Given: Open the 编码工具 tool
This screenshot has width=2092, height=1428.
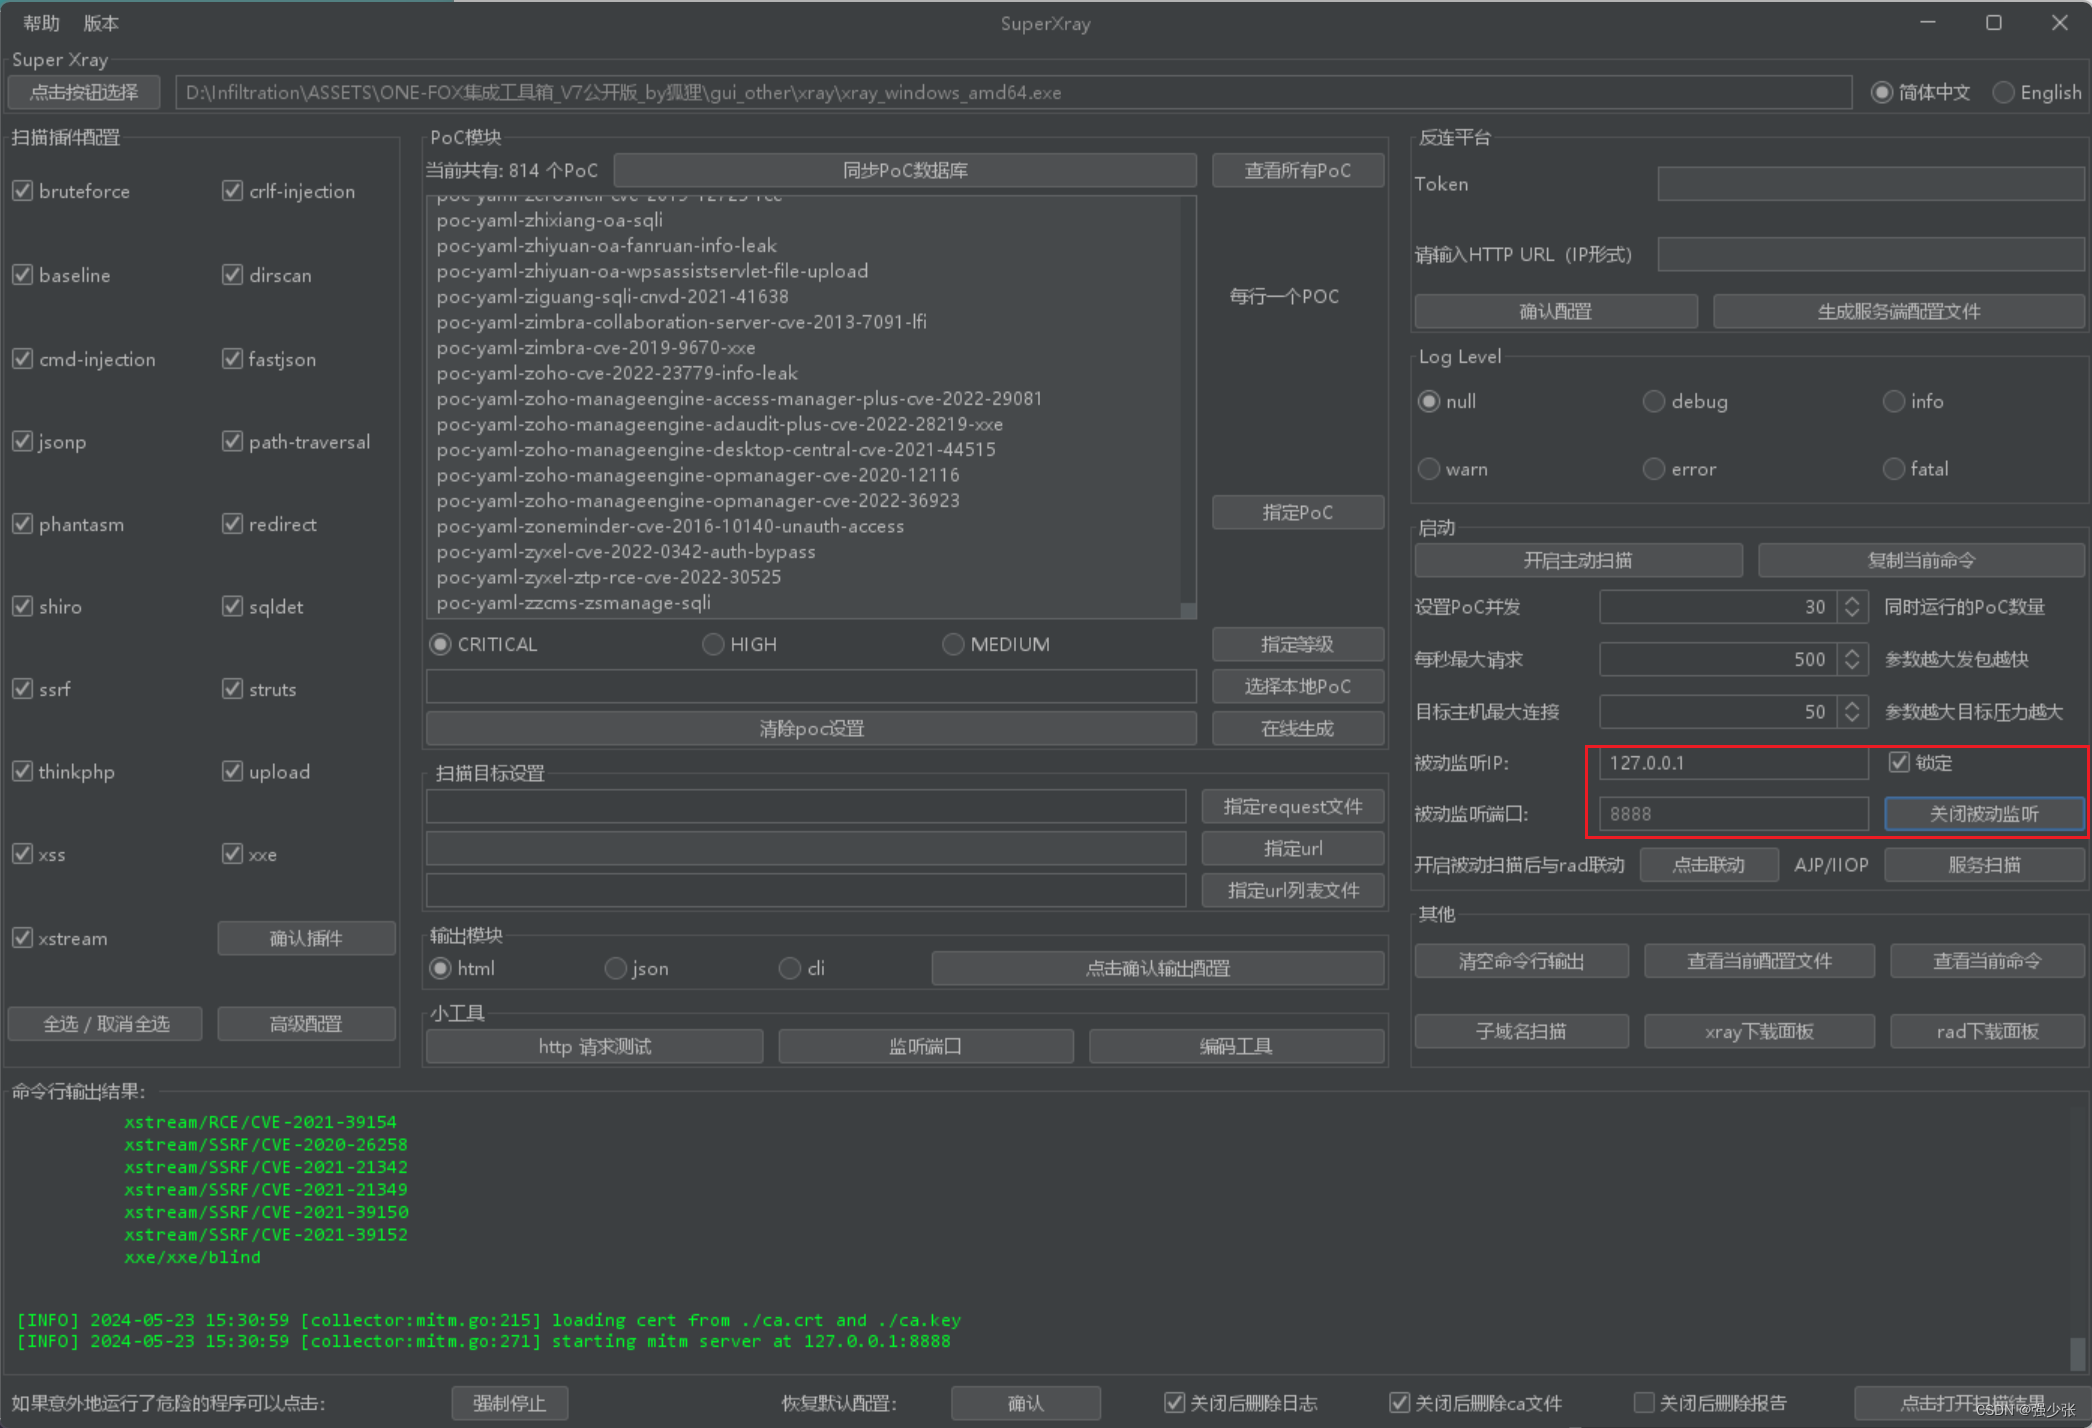Looking at the screenshot, I should 1236,1046.
